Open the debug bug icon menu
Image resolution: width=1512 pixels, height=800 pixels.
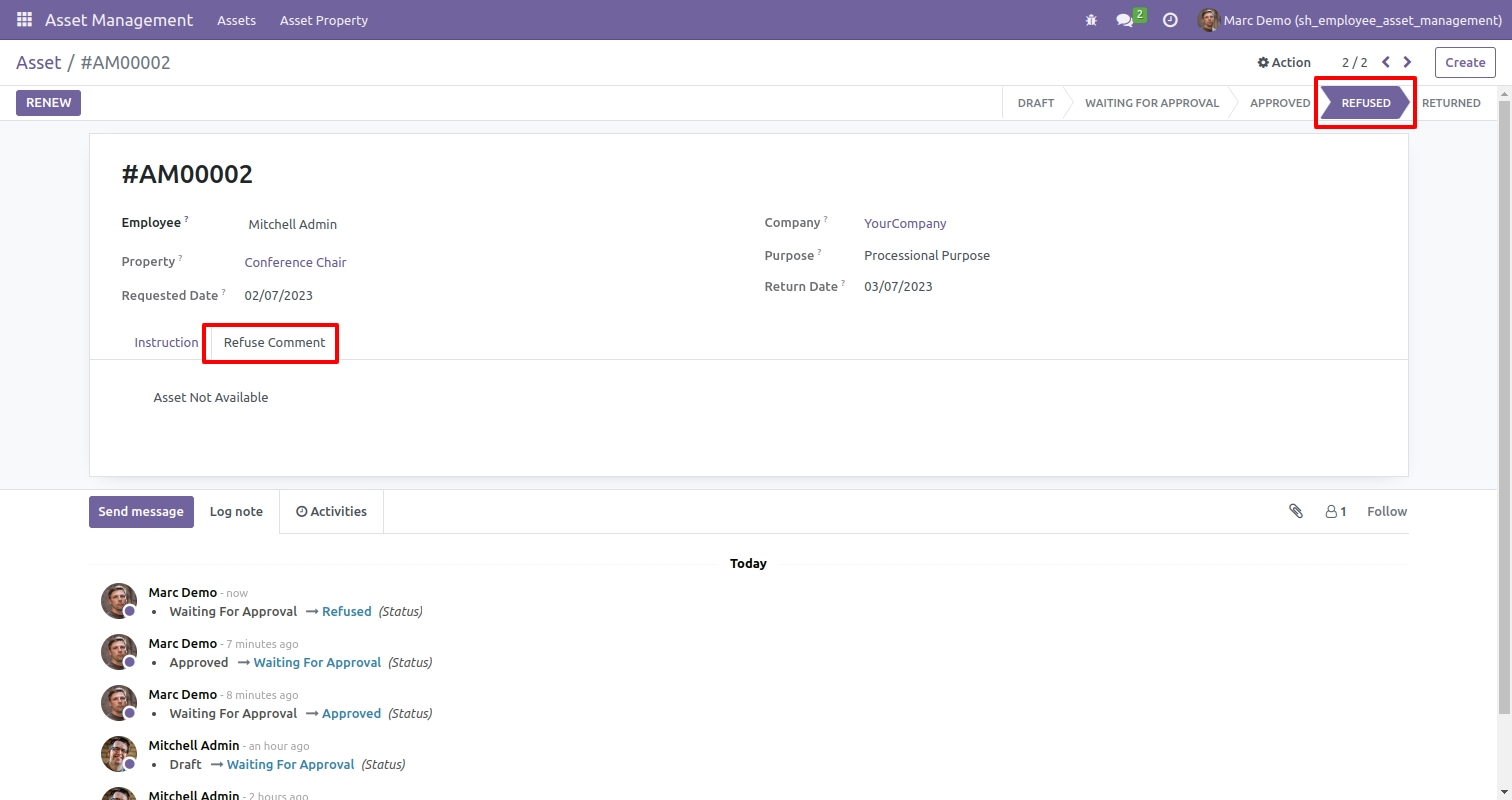pyautogui.click(x=1091, y=20)
